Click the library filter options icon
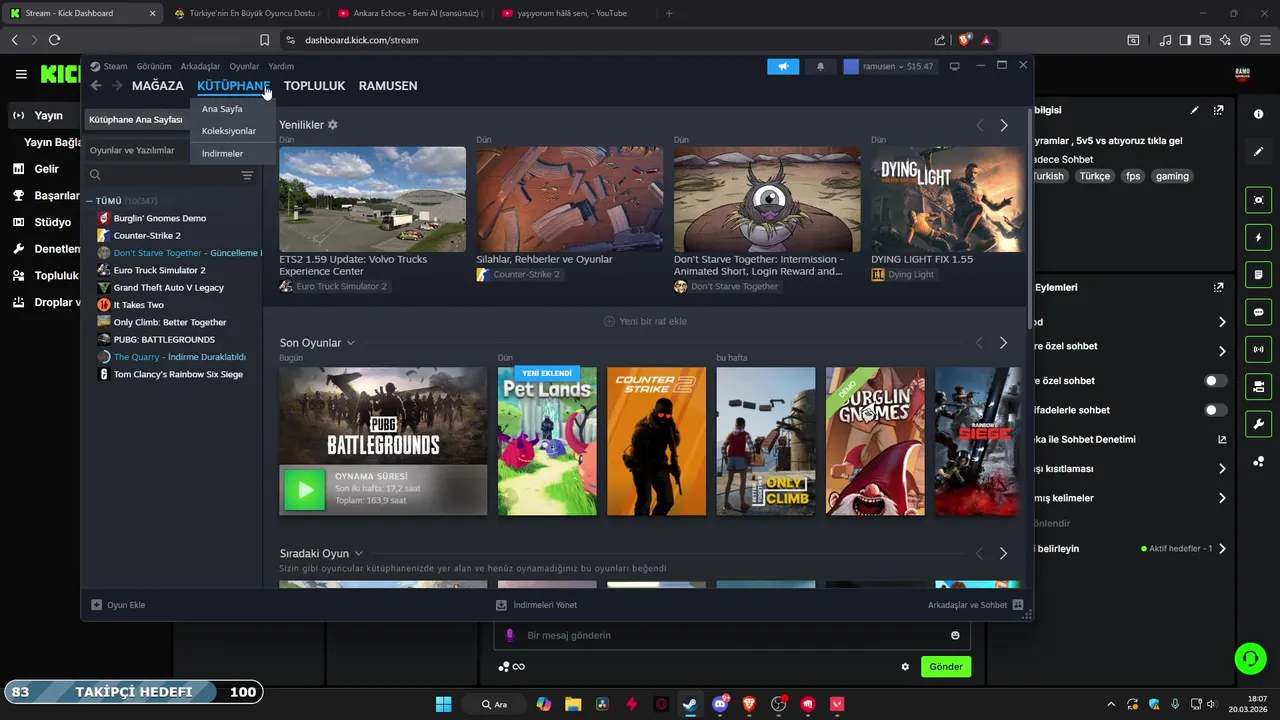 (247, 175)
